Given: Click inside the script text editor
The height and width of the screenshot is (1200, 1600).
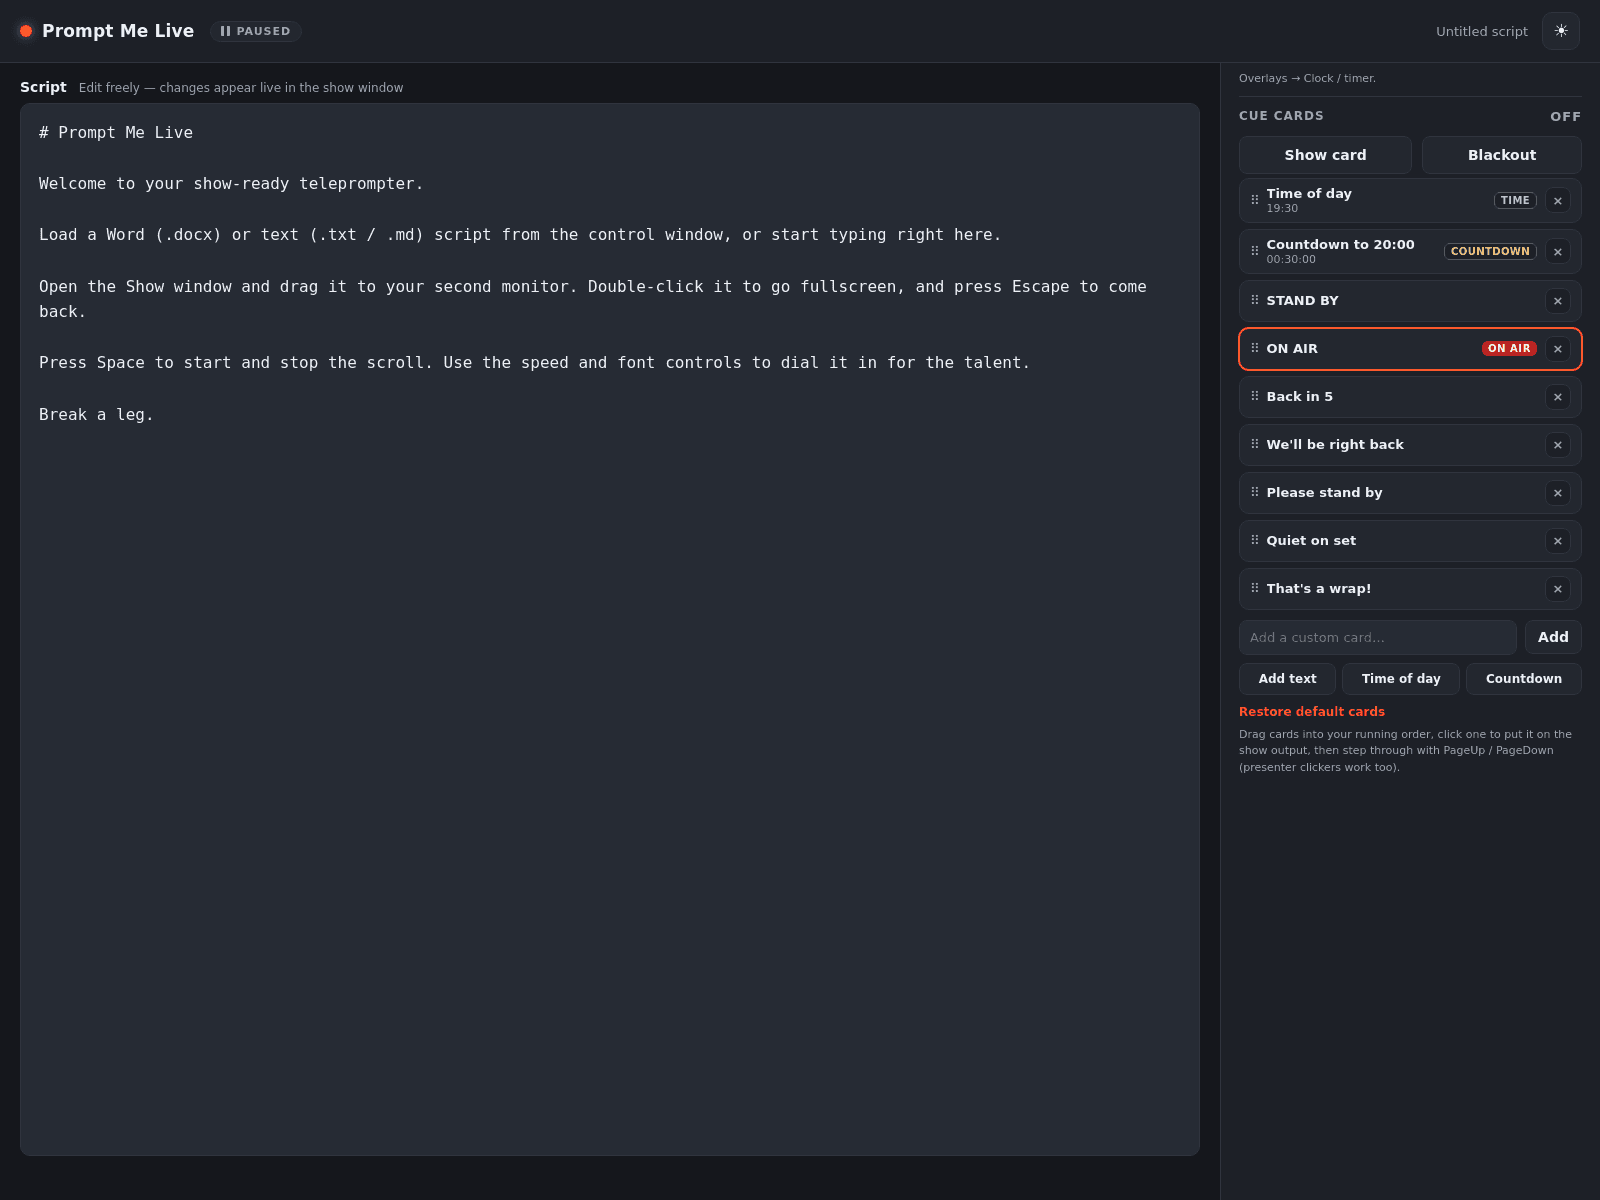Looking at the screenshot, I should click(x=610, y=630).
